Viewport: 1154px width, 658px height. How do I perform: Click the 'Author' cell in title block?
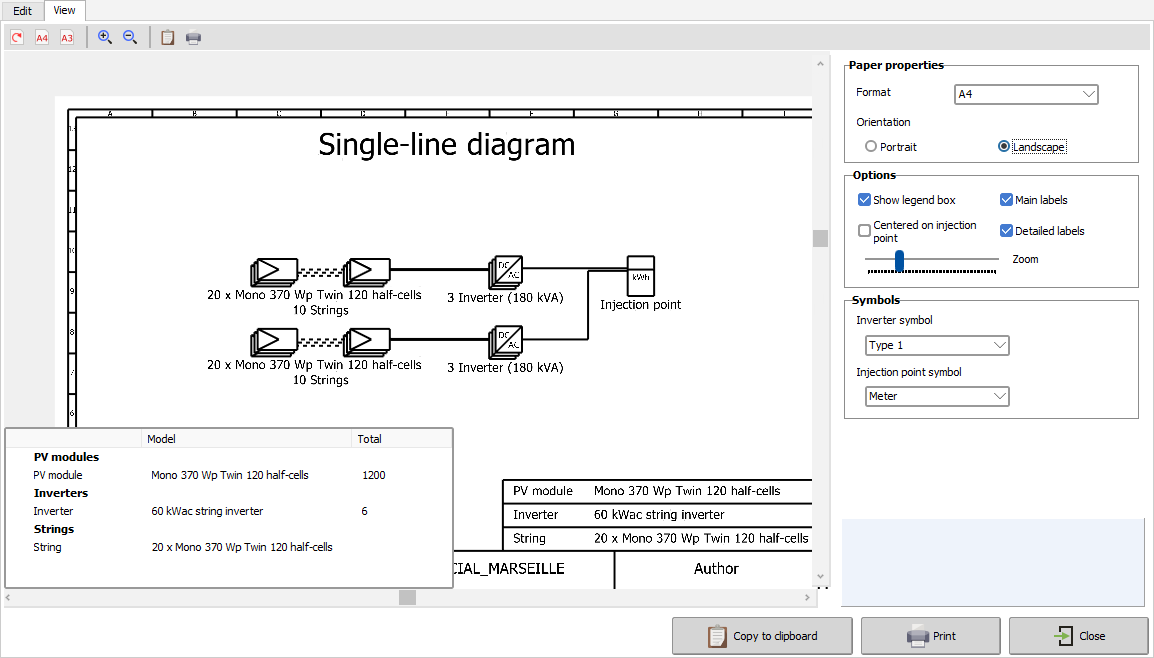click(716, 569)
